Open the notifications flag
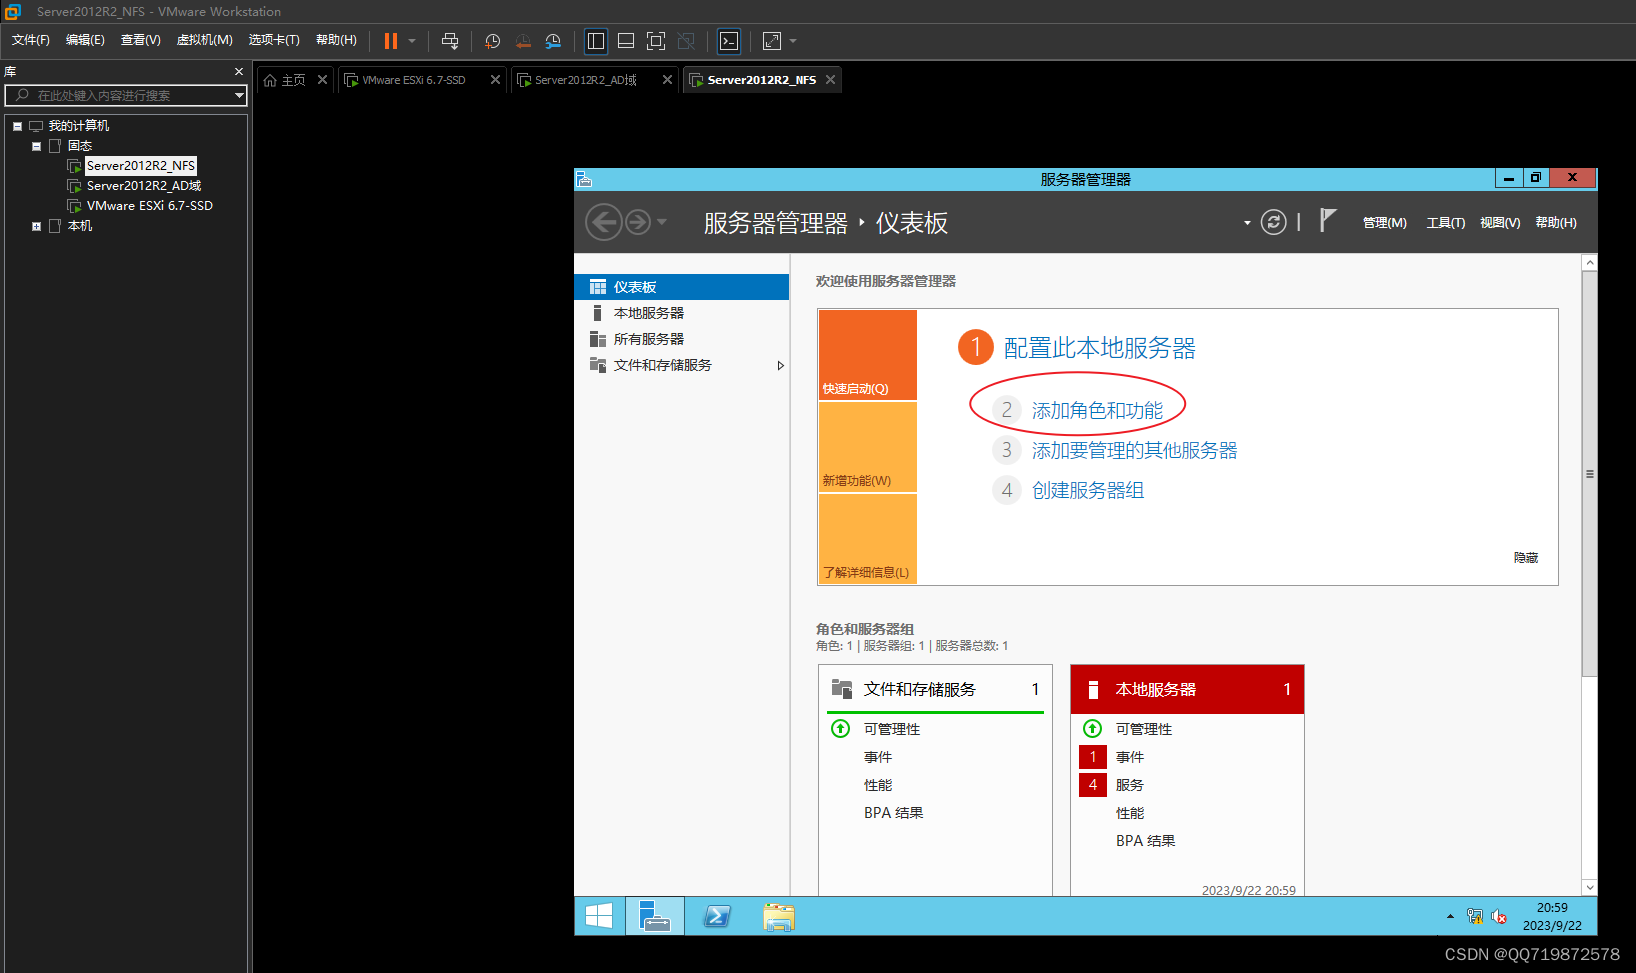Viewport: 1636px width, 973px height. [x=1328, y=221]
